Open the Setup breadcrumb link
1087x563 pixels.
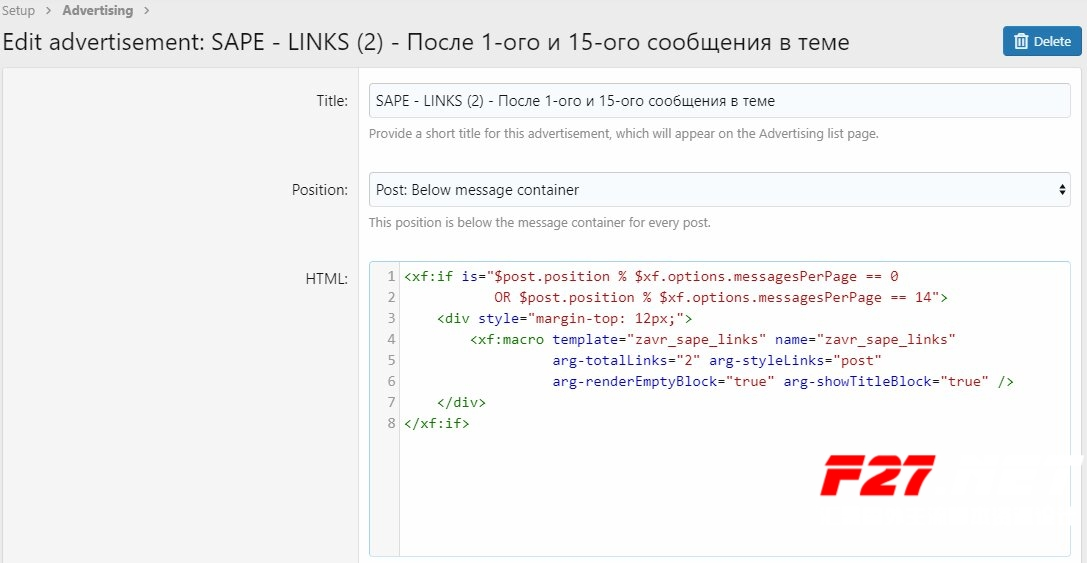click(x=18, y=10)
